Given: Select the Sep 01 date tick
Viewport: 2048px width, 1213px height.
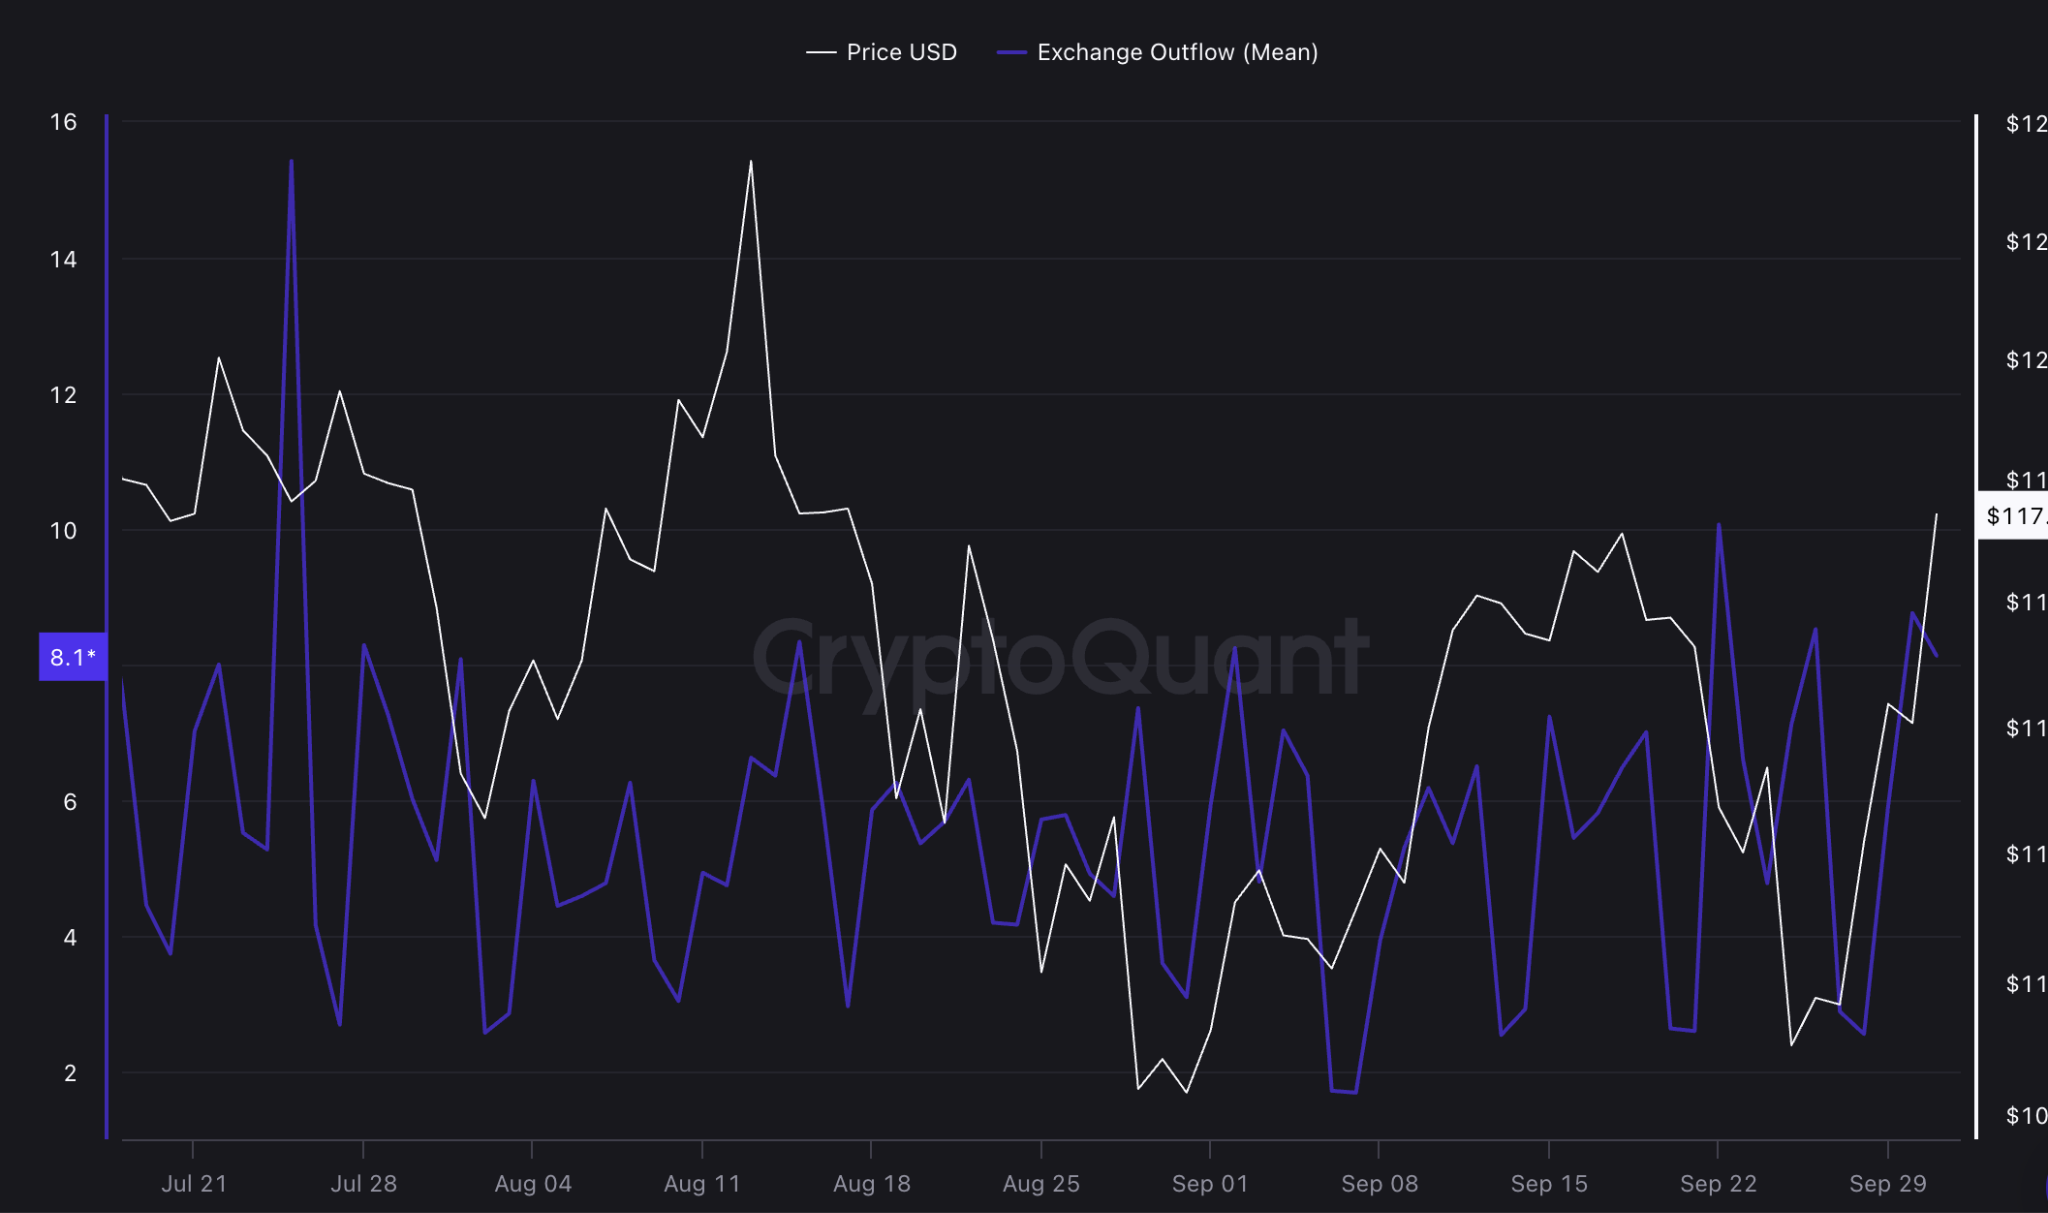Looking at the screenshot, I should pos(1210,1183).
